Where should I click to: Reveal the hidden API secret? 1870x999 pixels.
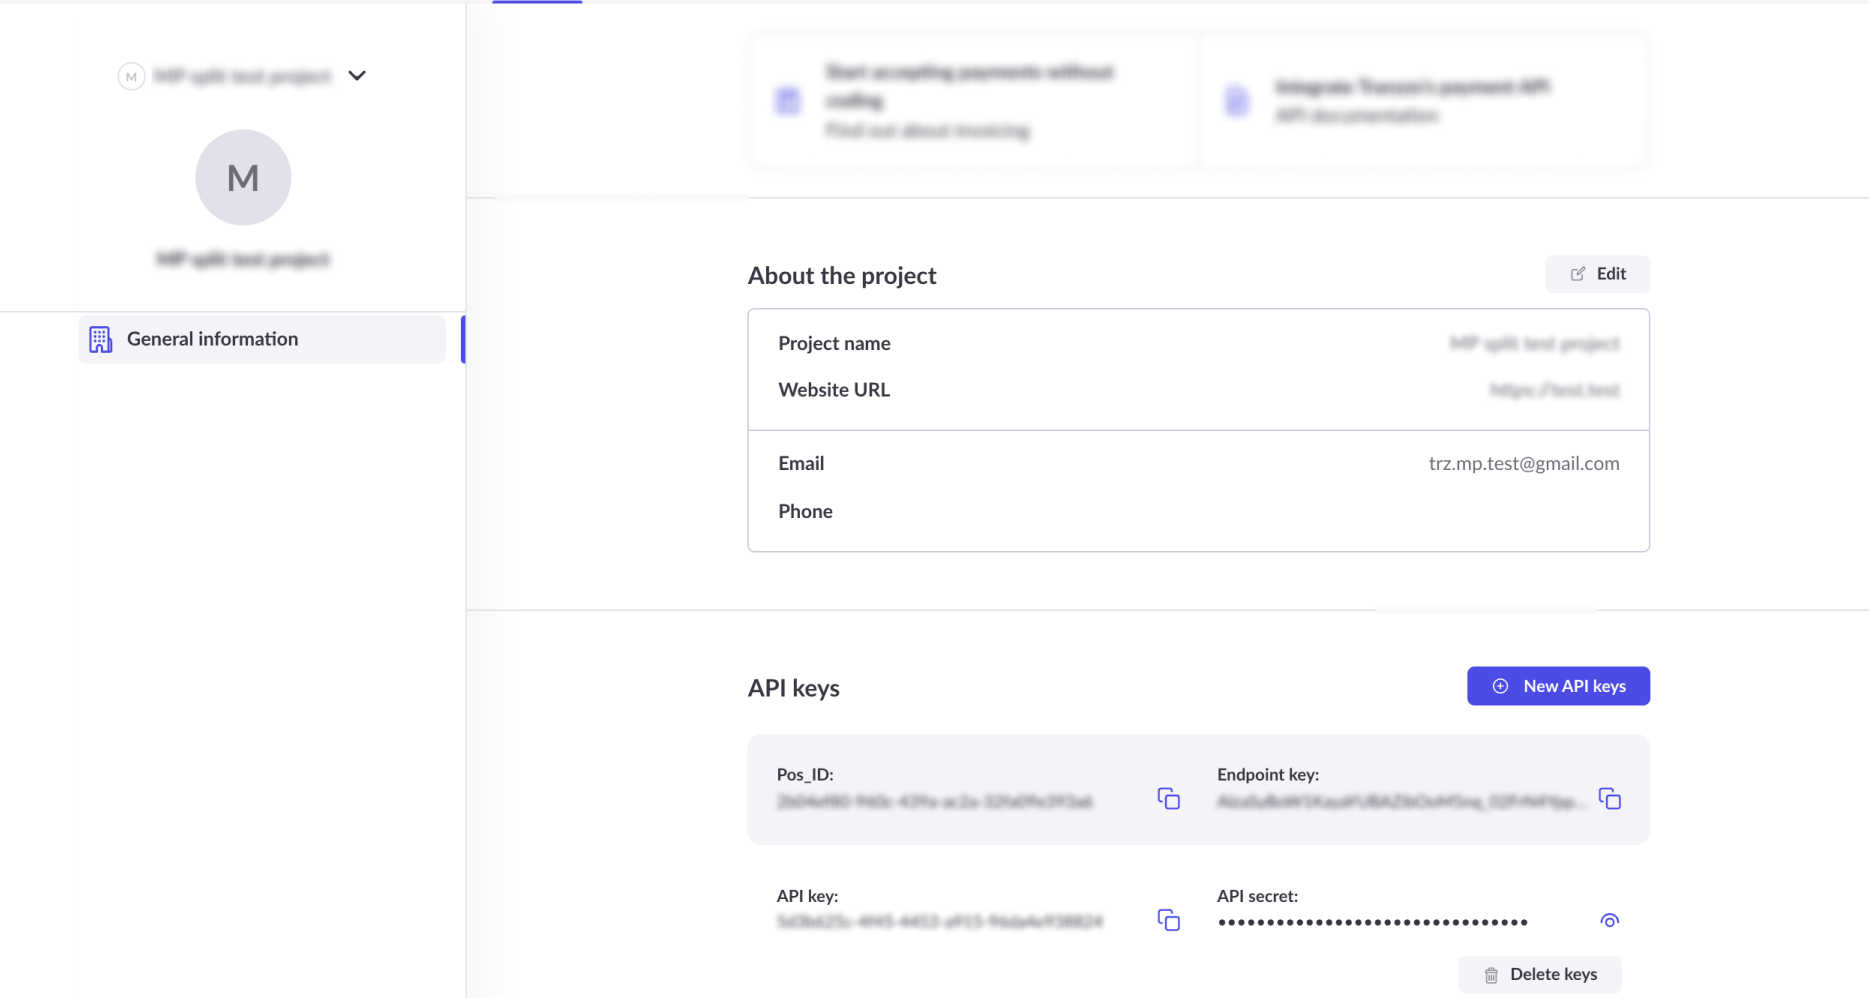[1609, 921]
